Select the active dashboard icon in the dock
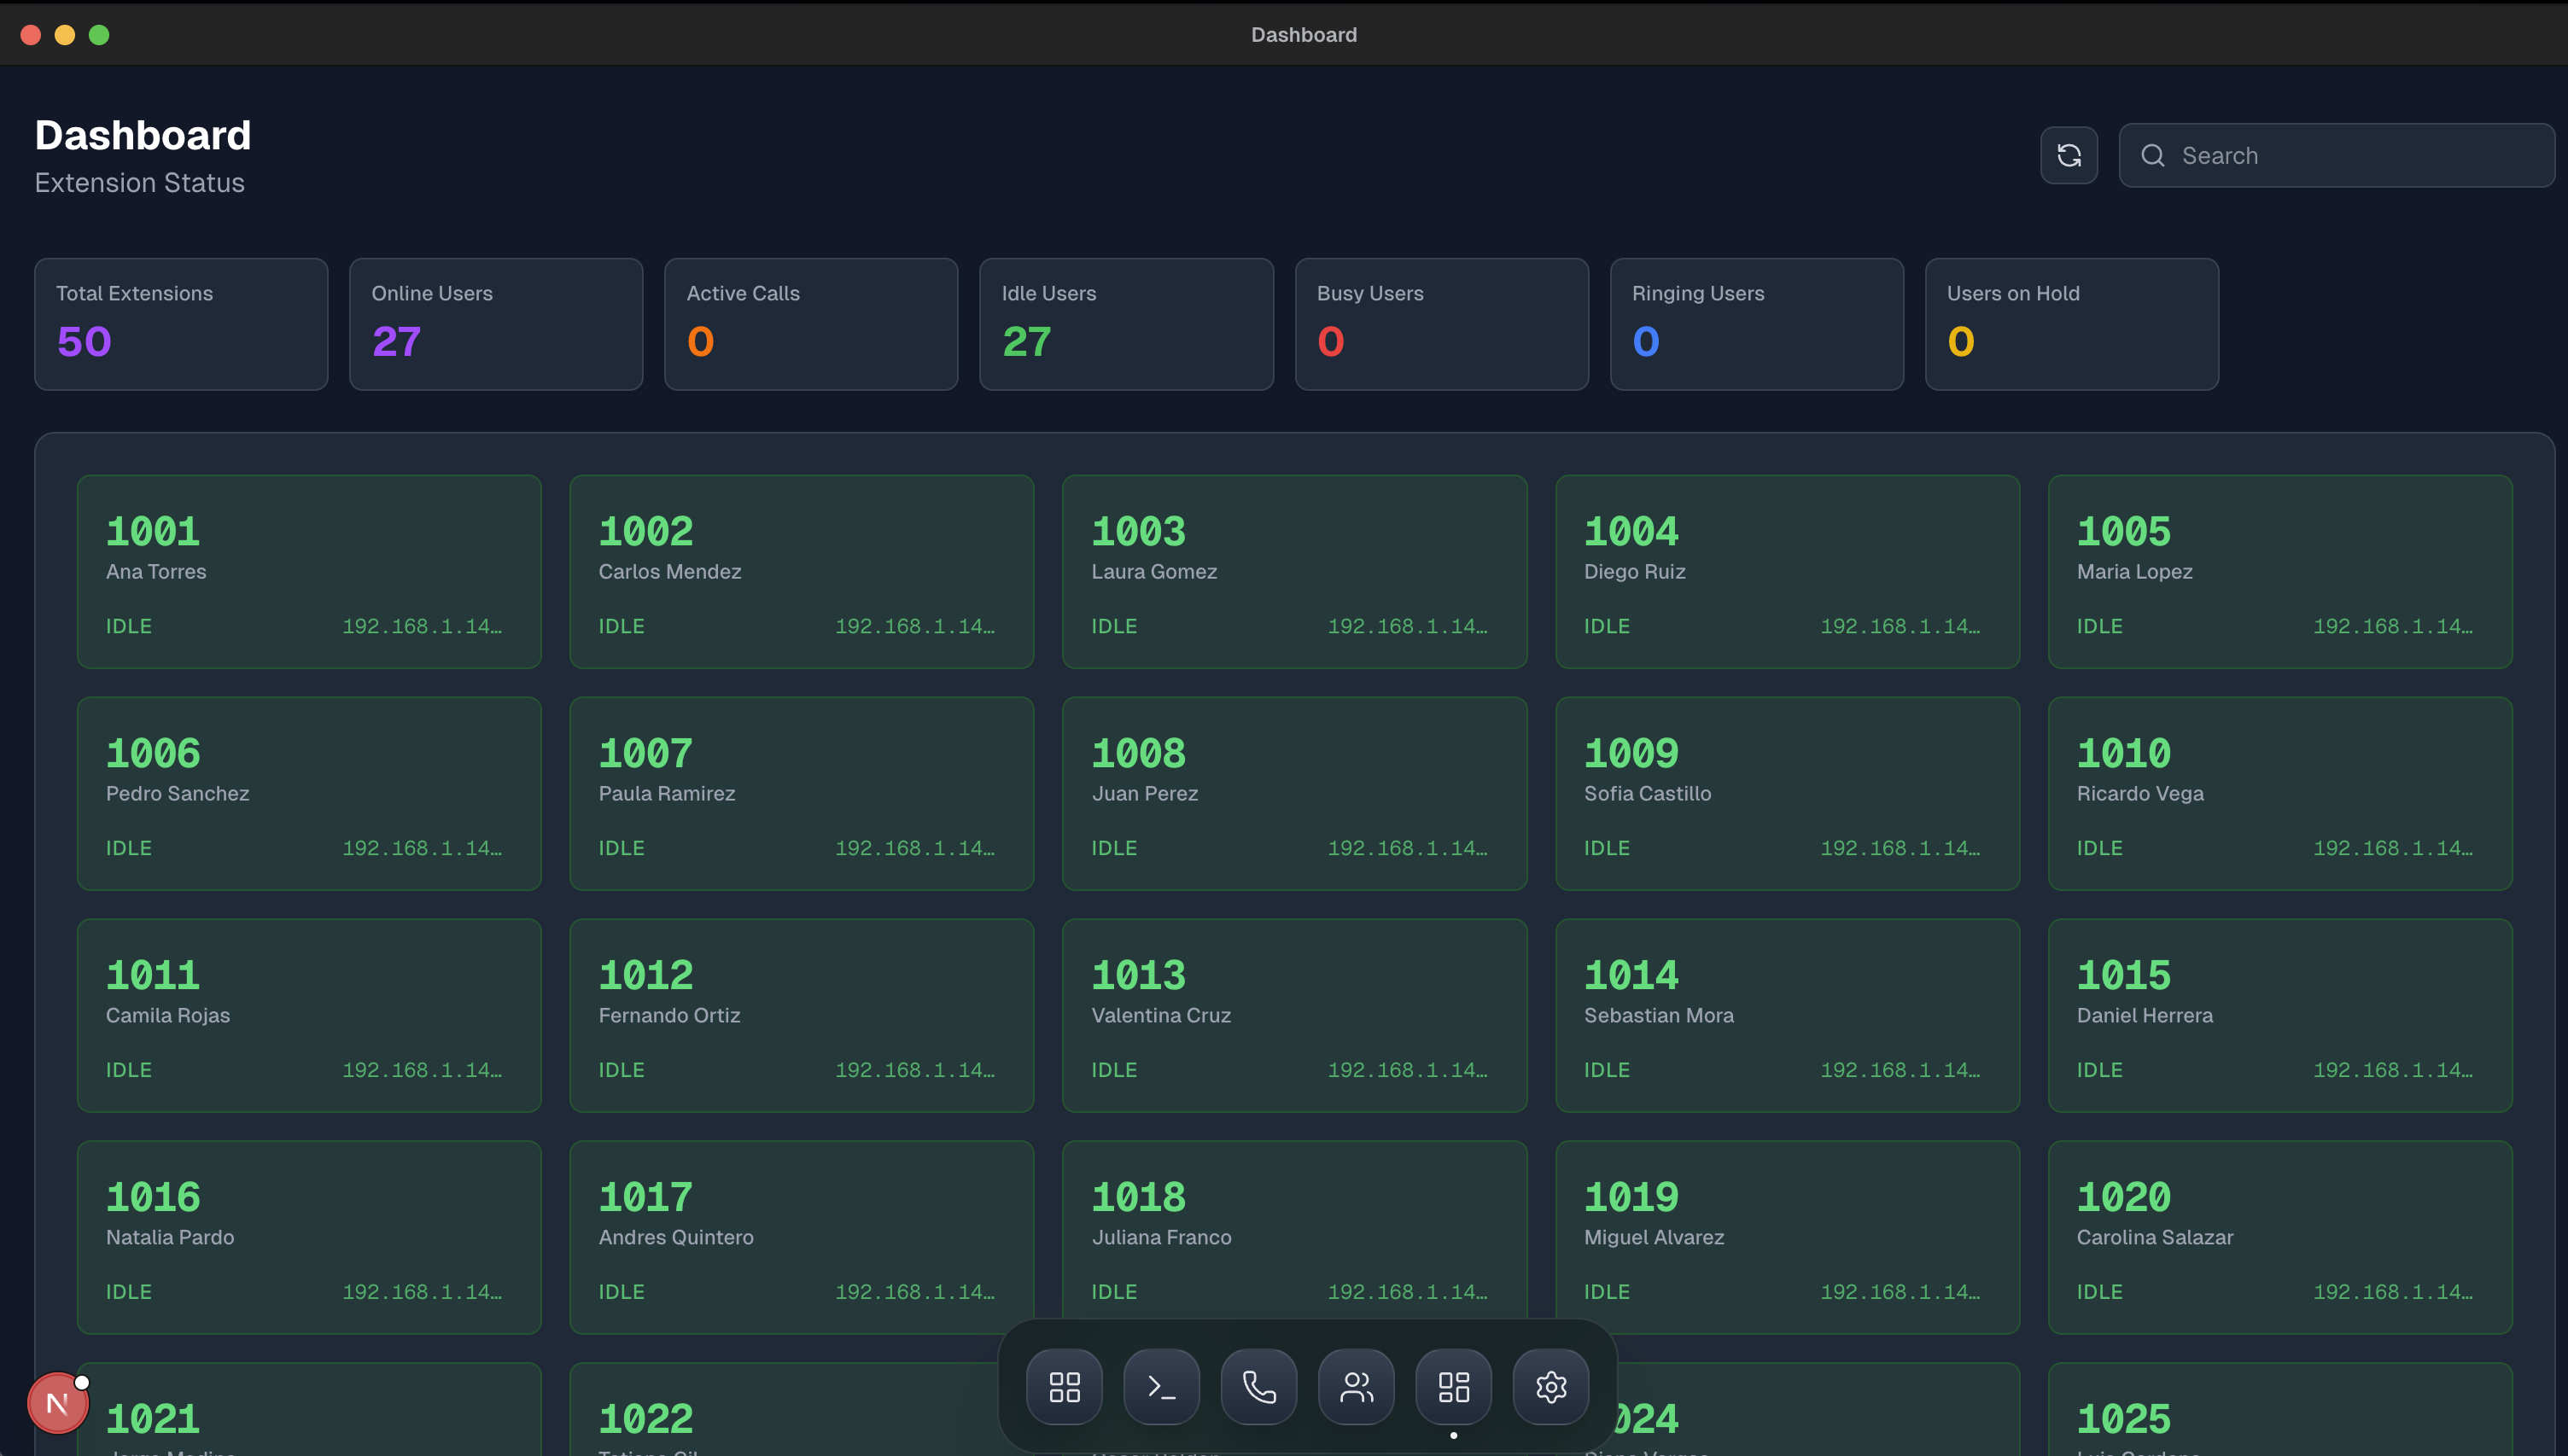2568x1456 pixels. [1454, 1387]
